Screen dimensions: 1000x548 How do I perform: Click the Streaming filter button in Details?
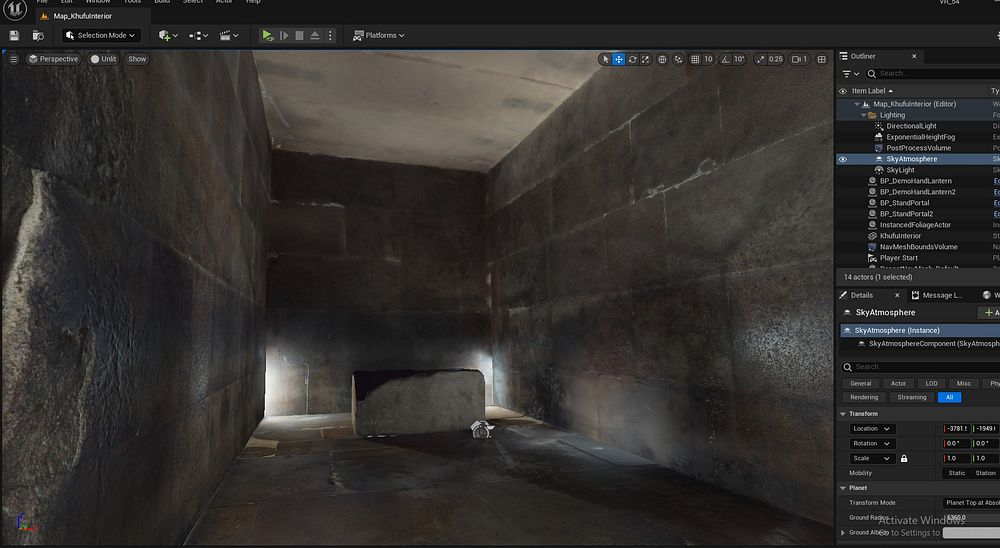912,397
